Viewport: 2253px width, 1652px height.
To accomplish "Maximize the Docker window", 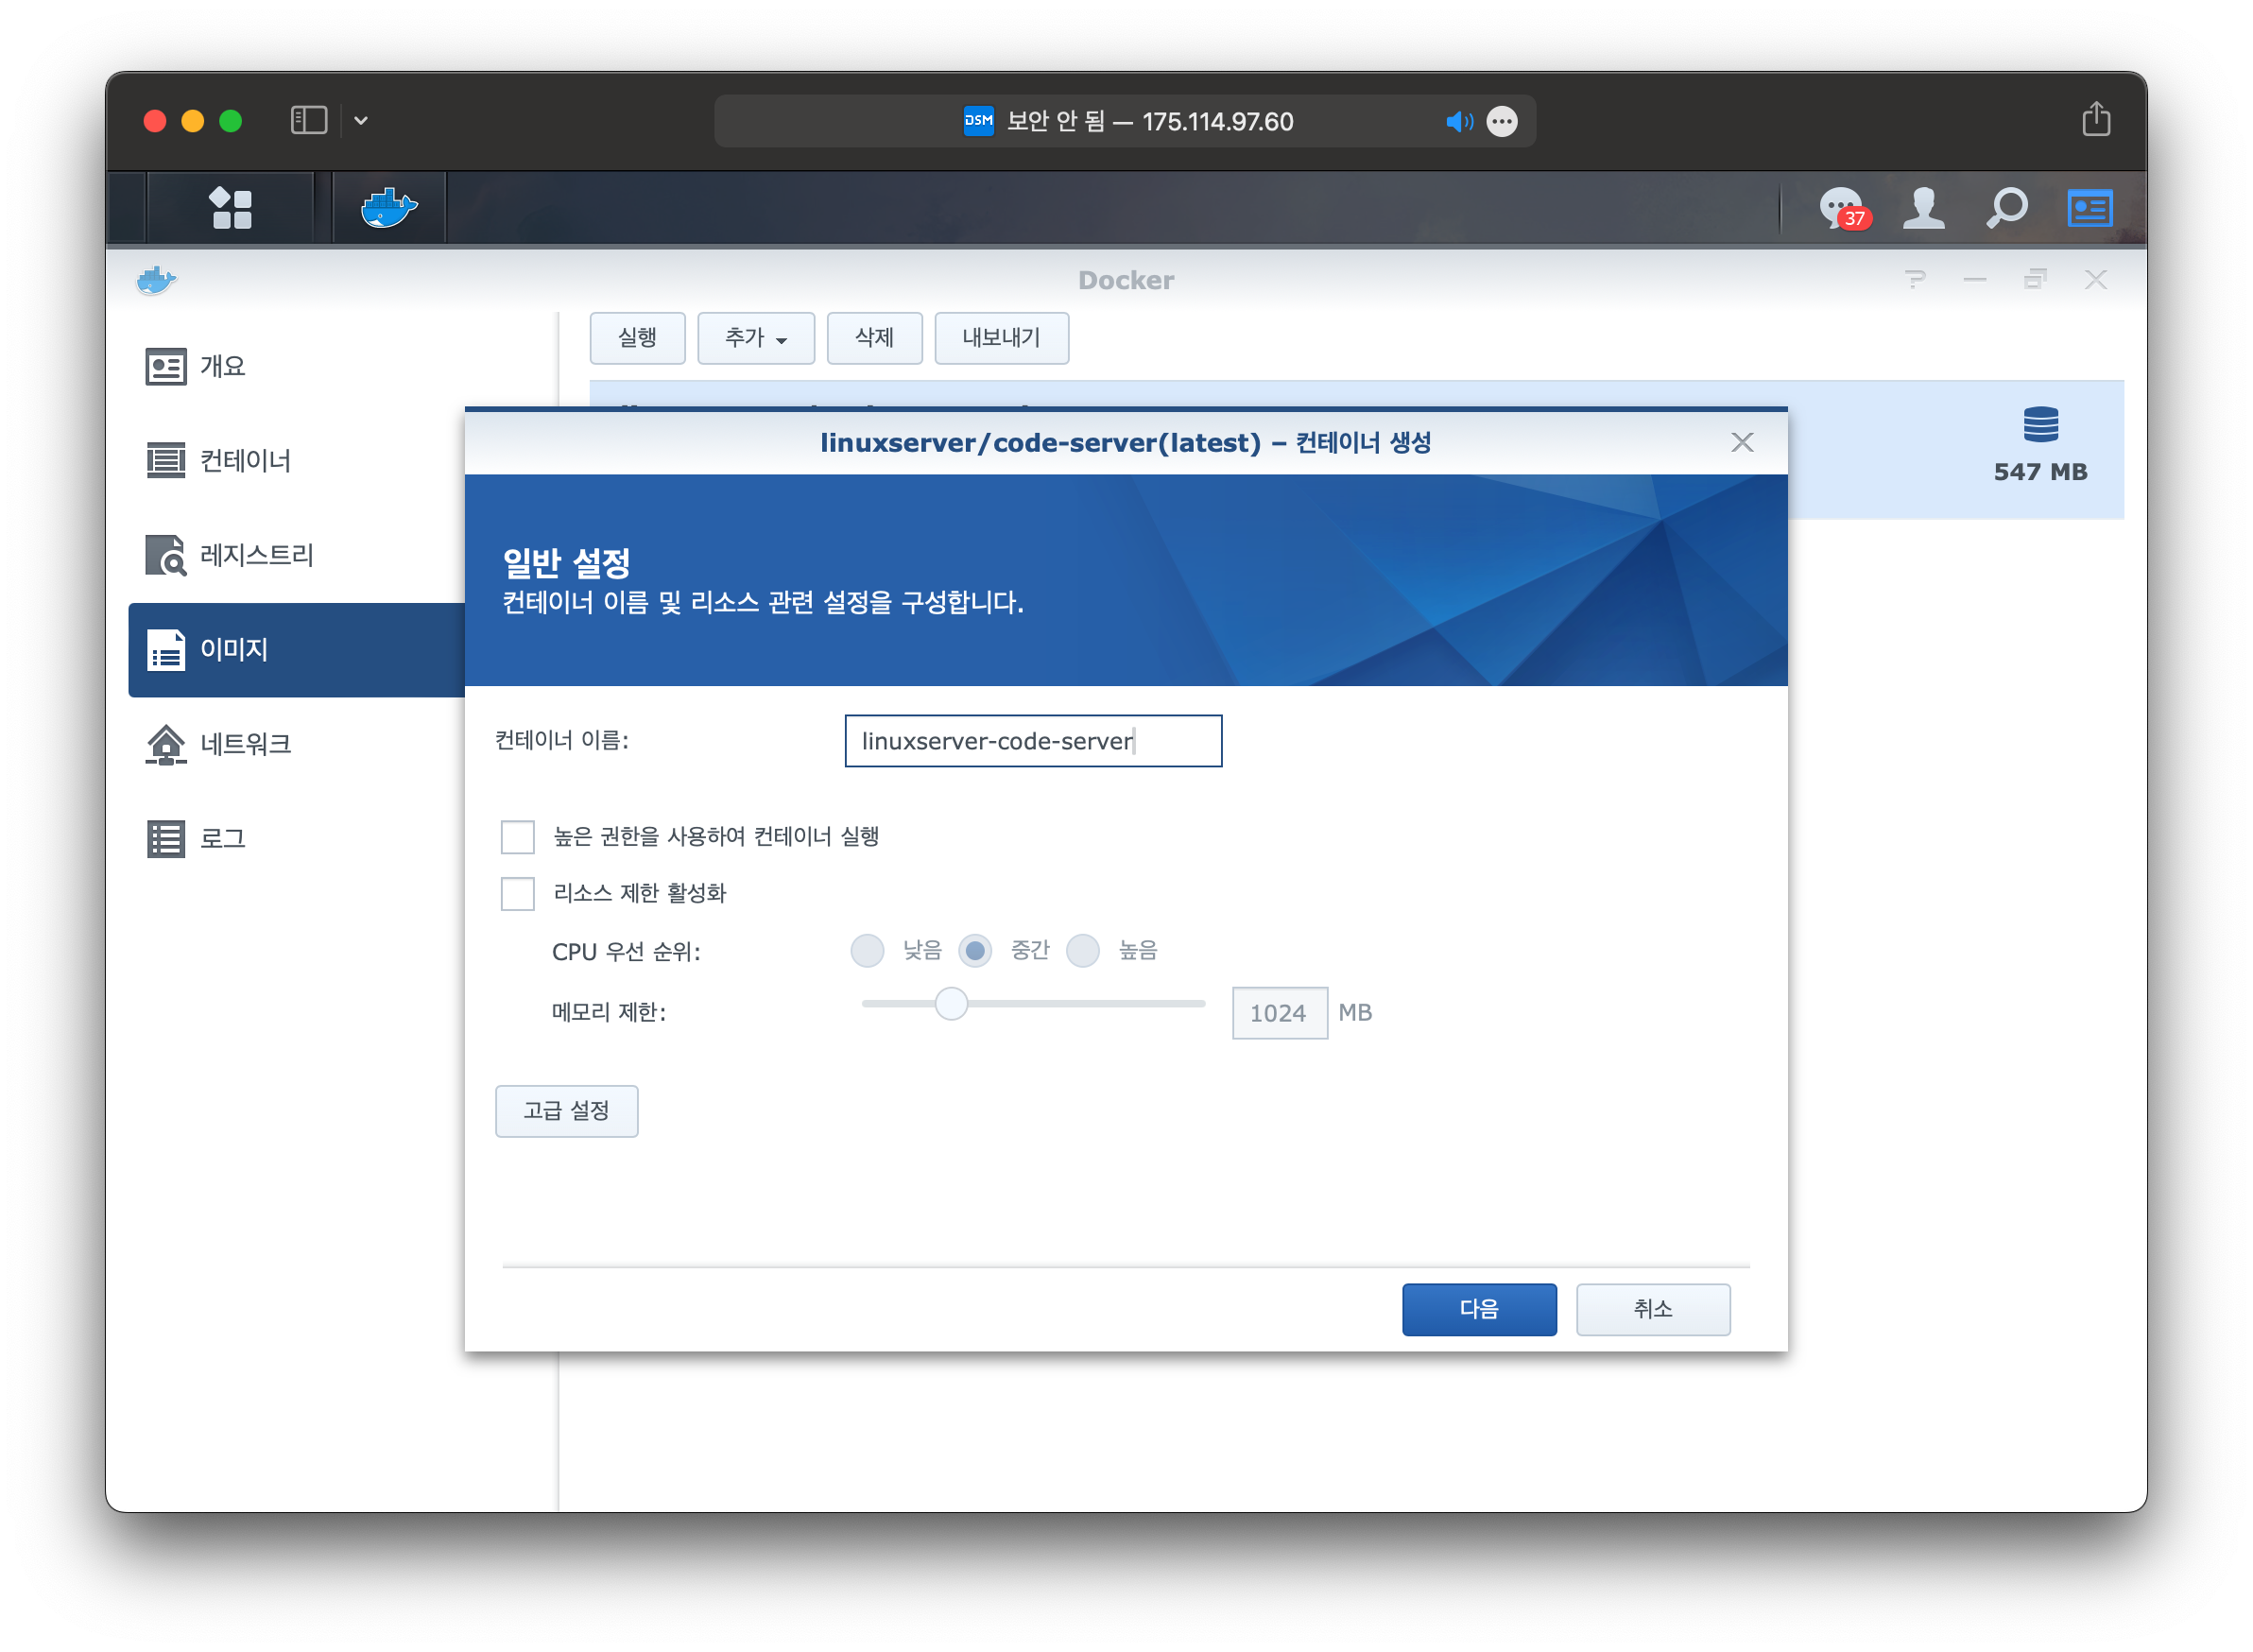I will click(2034, 280).
